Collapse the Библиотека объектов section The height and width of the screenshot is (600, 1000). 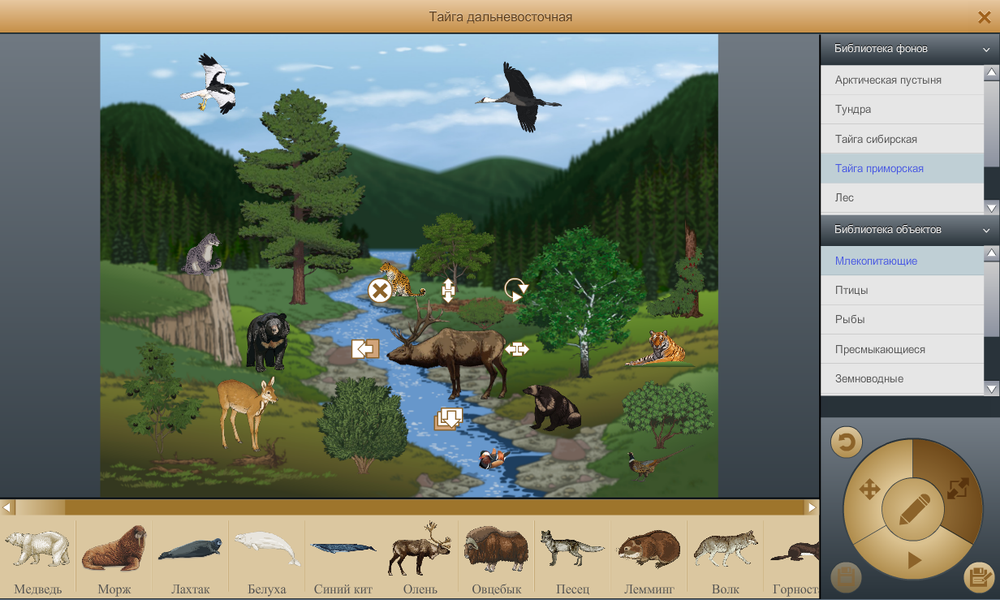point(986,230)
